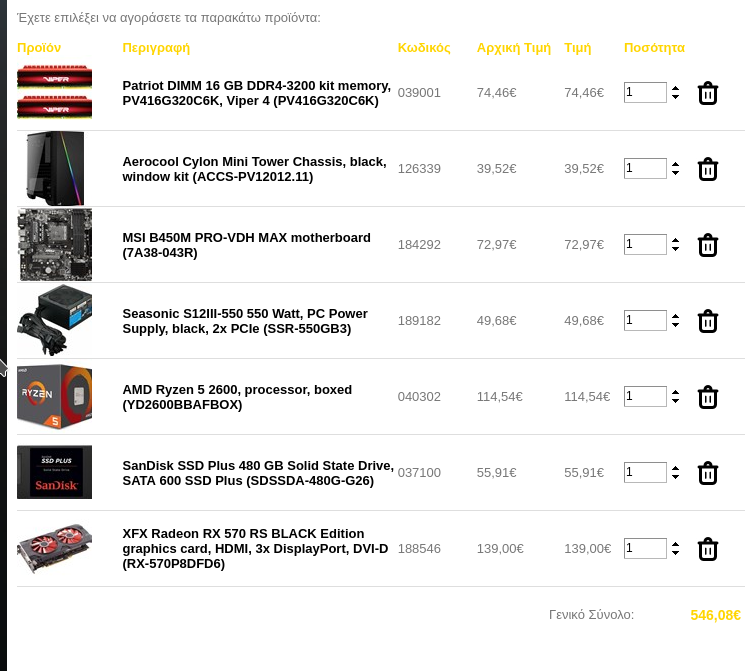Focus quantity field for XFX Radeon card
Screen dimensions: 750x671
click(645, 549)
